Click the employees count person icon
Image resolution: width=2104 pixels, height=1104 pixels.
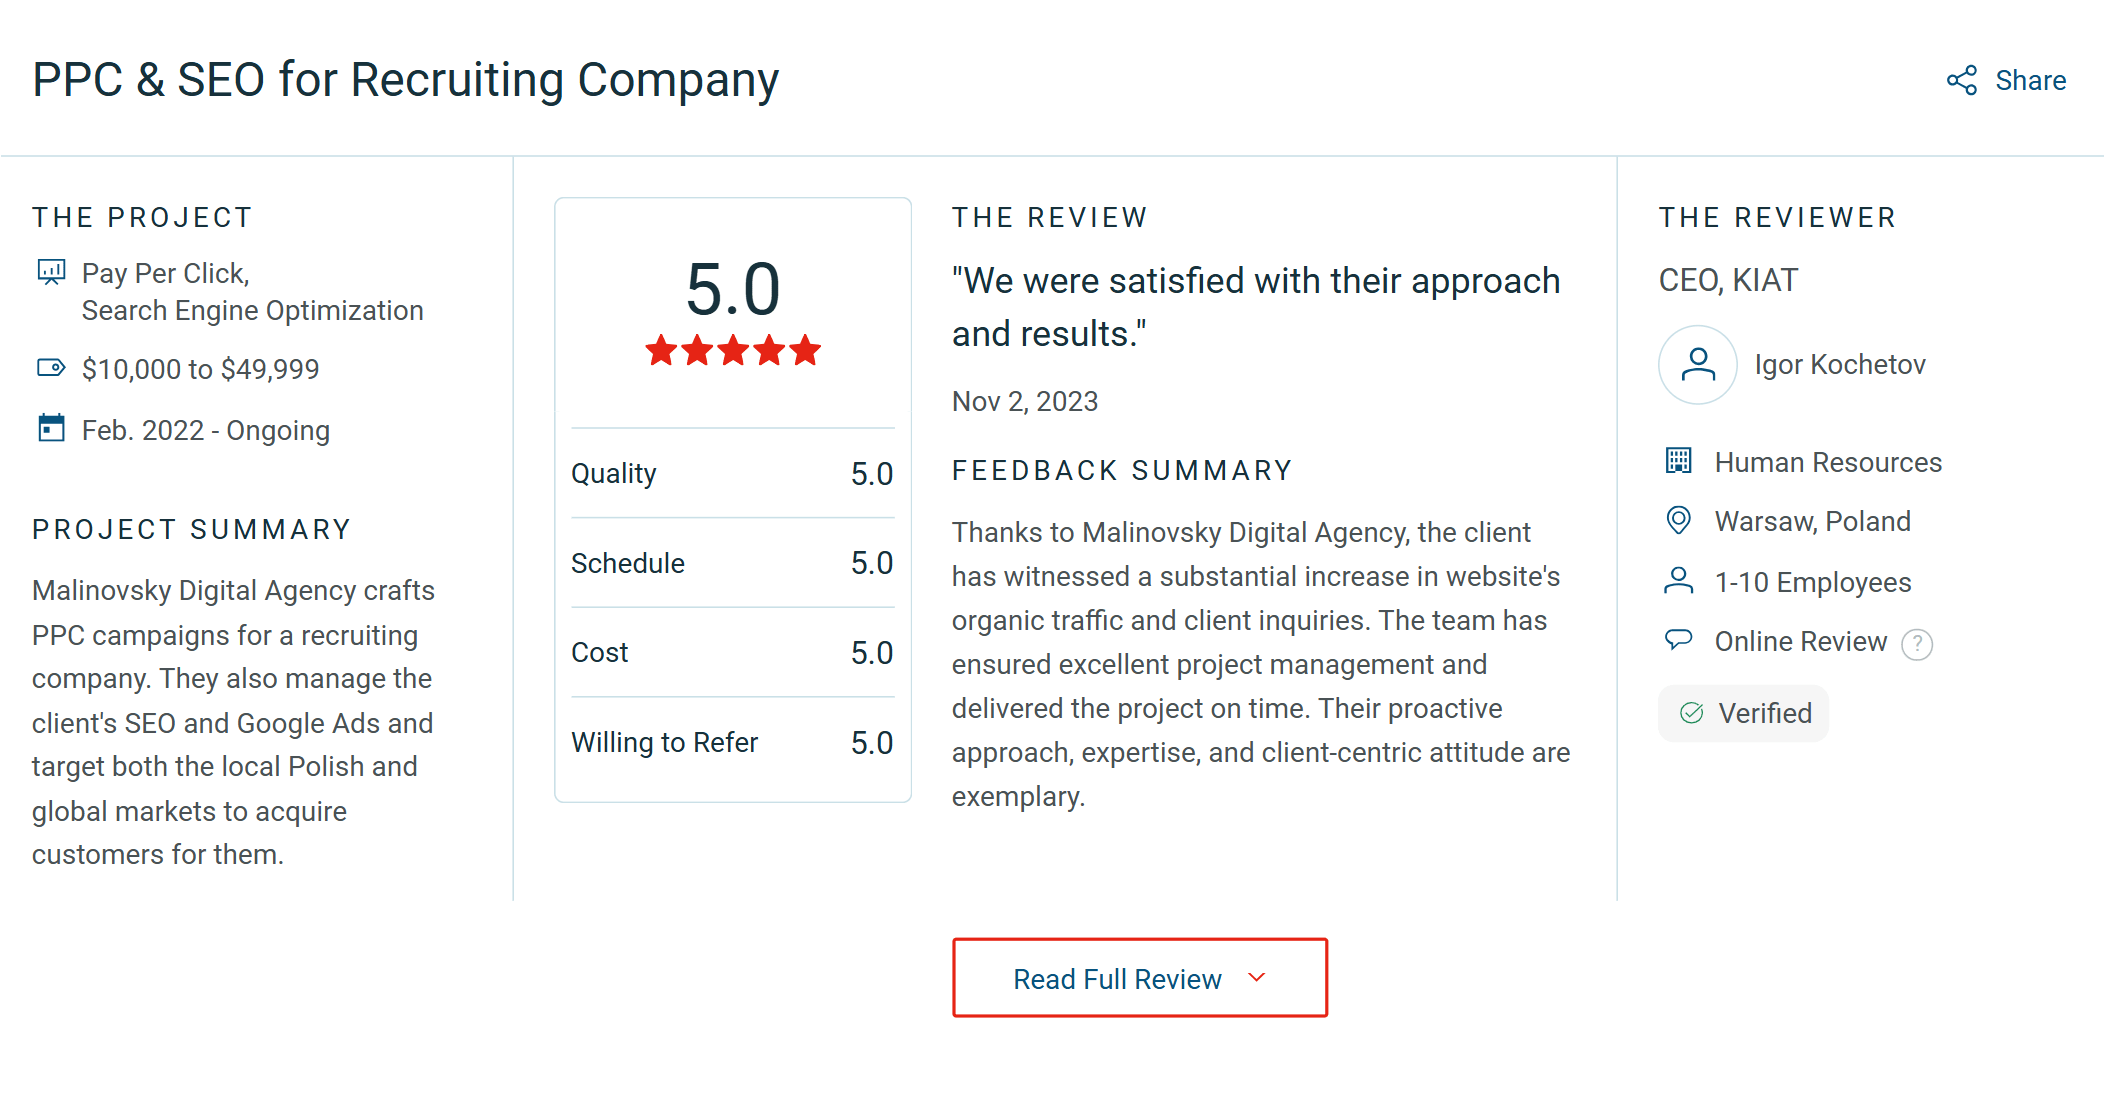point(1678,581)
